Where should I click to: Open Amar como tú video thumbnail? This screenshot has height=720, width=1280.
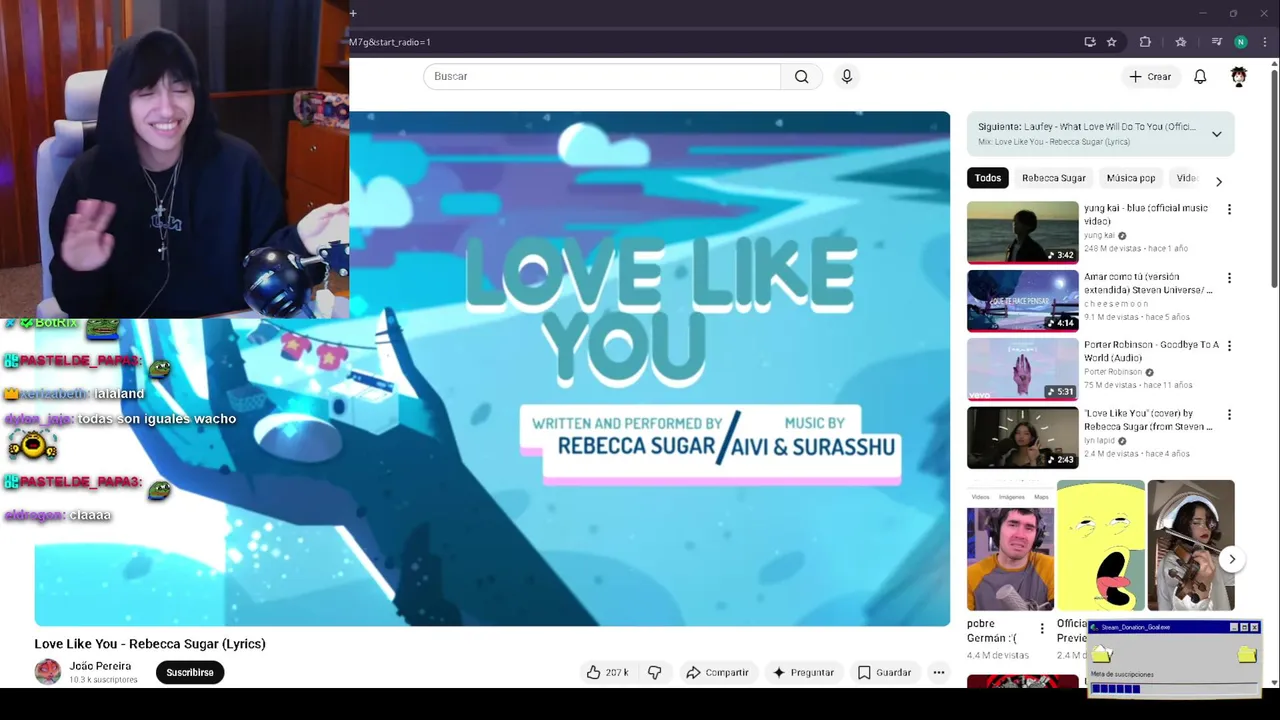[1023, 301]
